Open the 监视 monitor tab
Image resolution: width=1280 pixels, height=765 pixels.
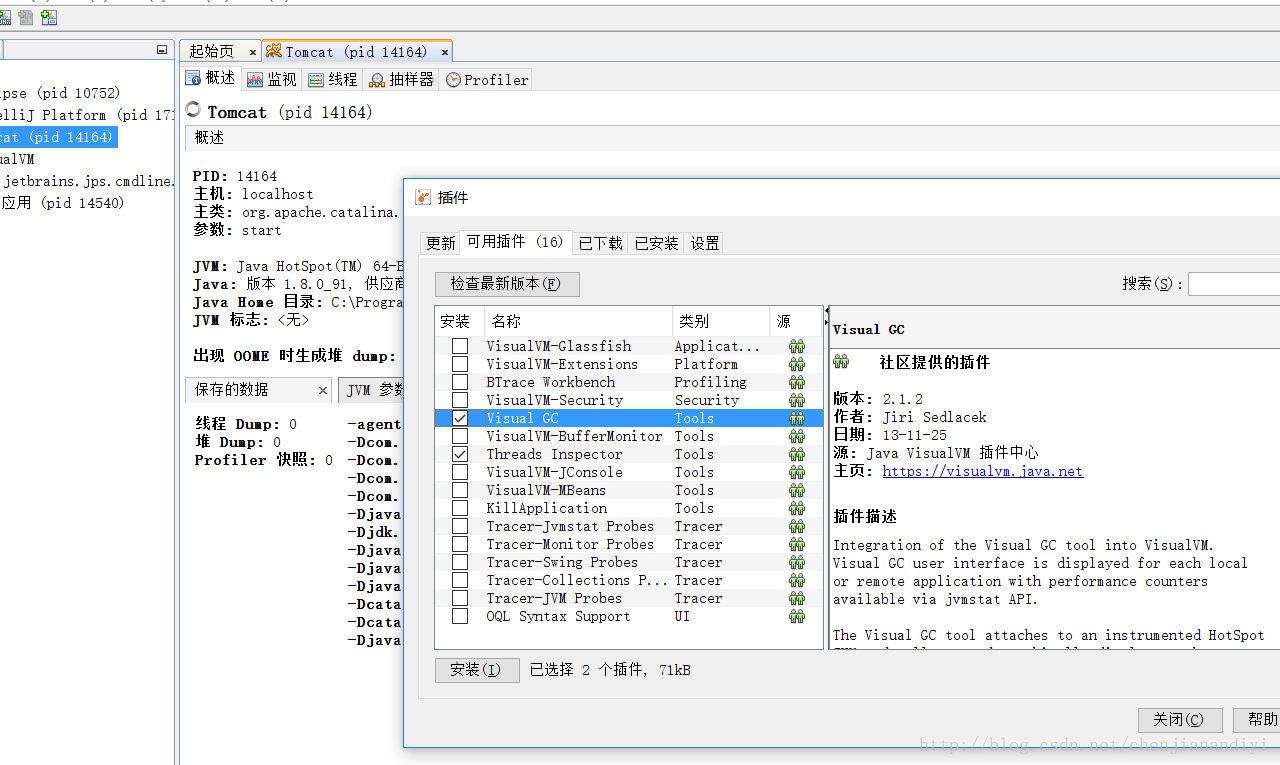click(x=272, y=79)
